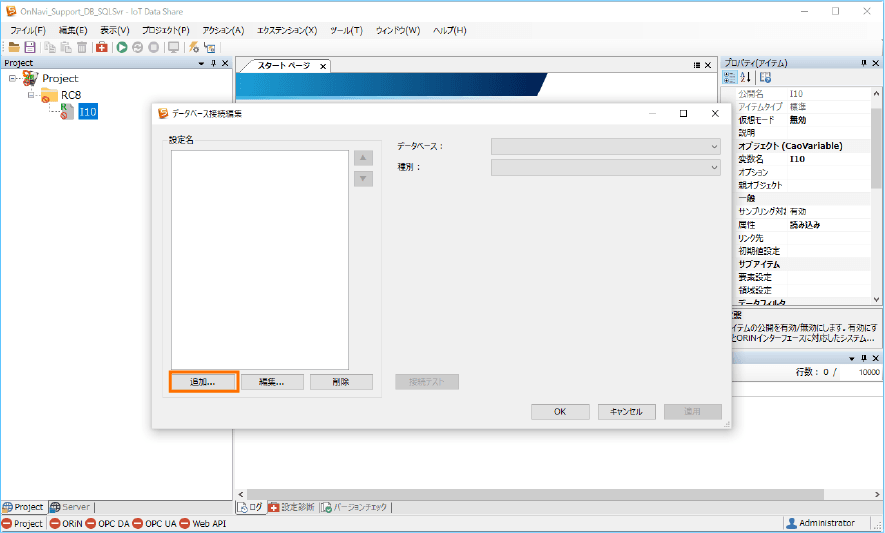Open the プロジェクト(P) menu
The image size is (885, 533).
[165, 31]
